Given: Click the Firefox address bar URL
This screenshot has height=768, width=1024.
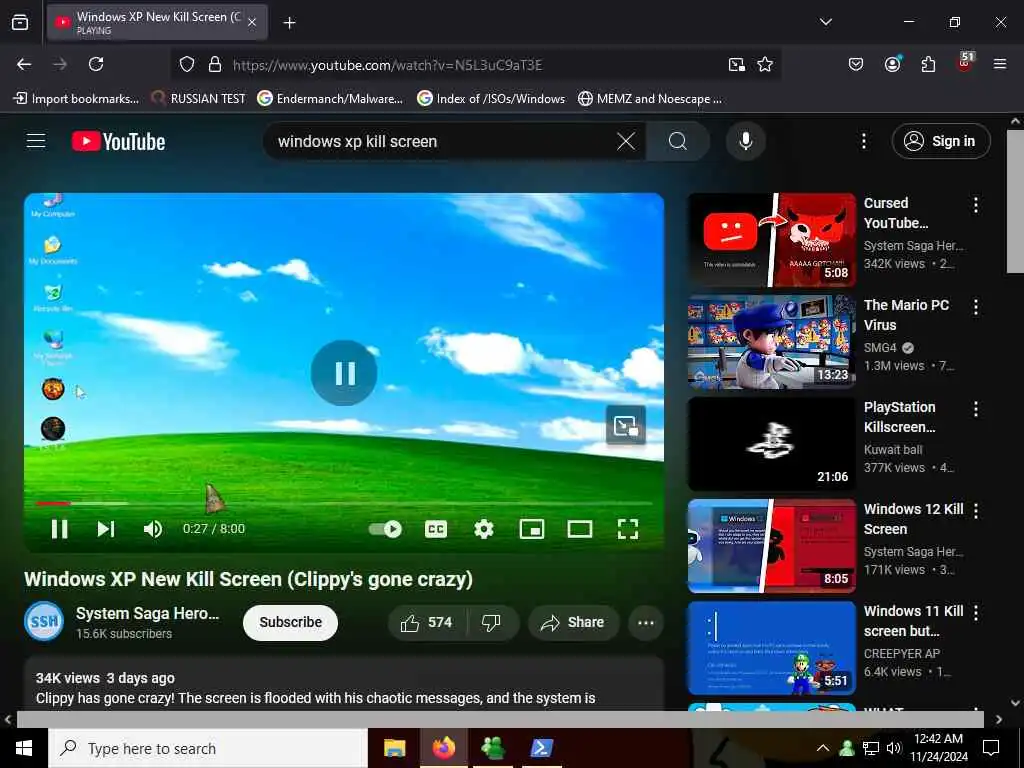Looking at the screenshot, I should point(387,65).
